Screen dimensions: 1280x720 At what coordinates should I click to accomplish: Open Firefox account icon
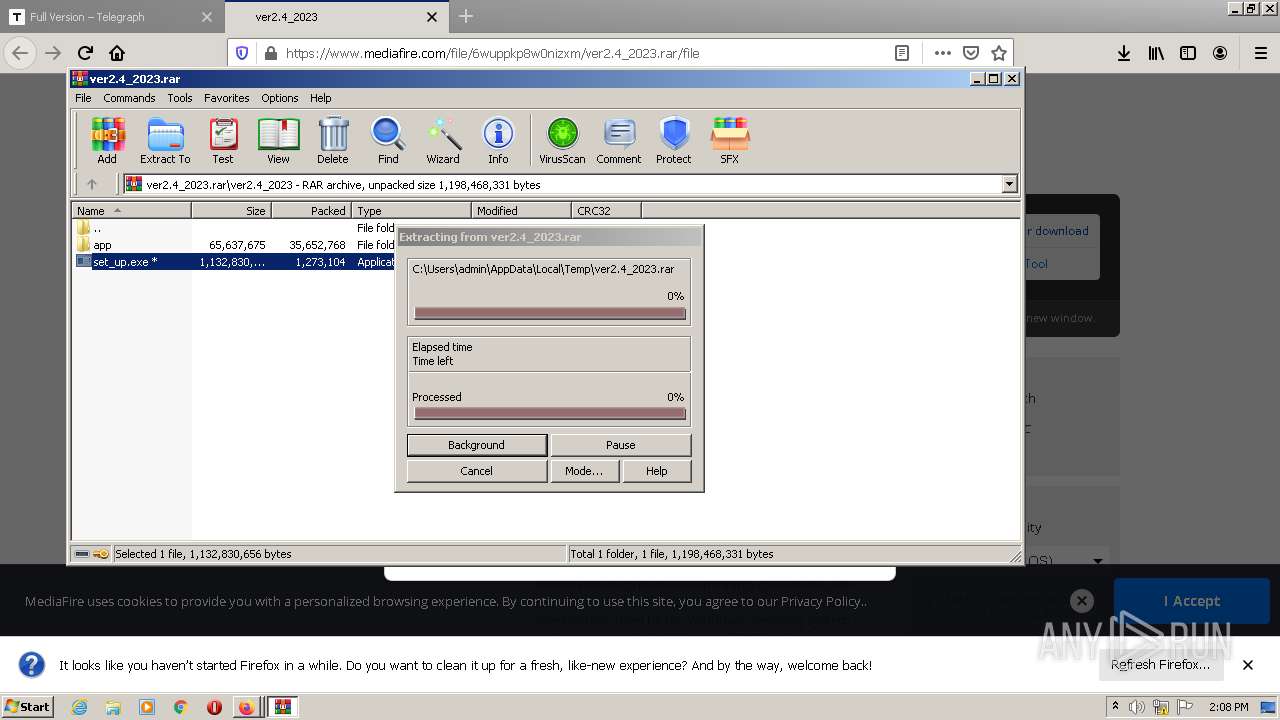click(1220, 53)
